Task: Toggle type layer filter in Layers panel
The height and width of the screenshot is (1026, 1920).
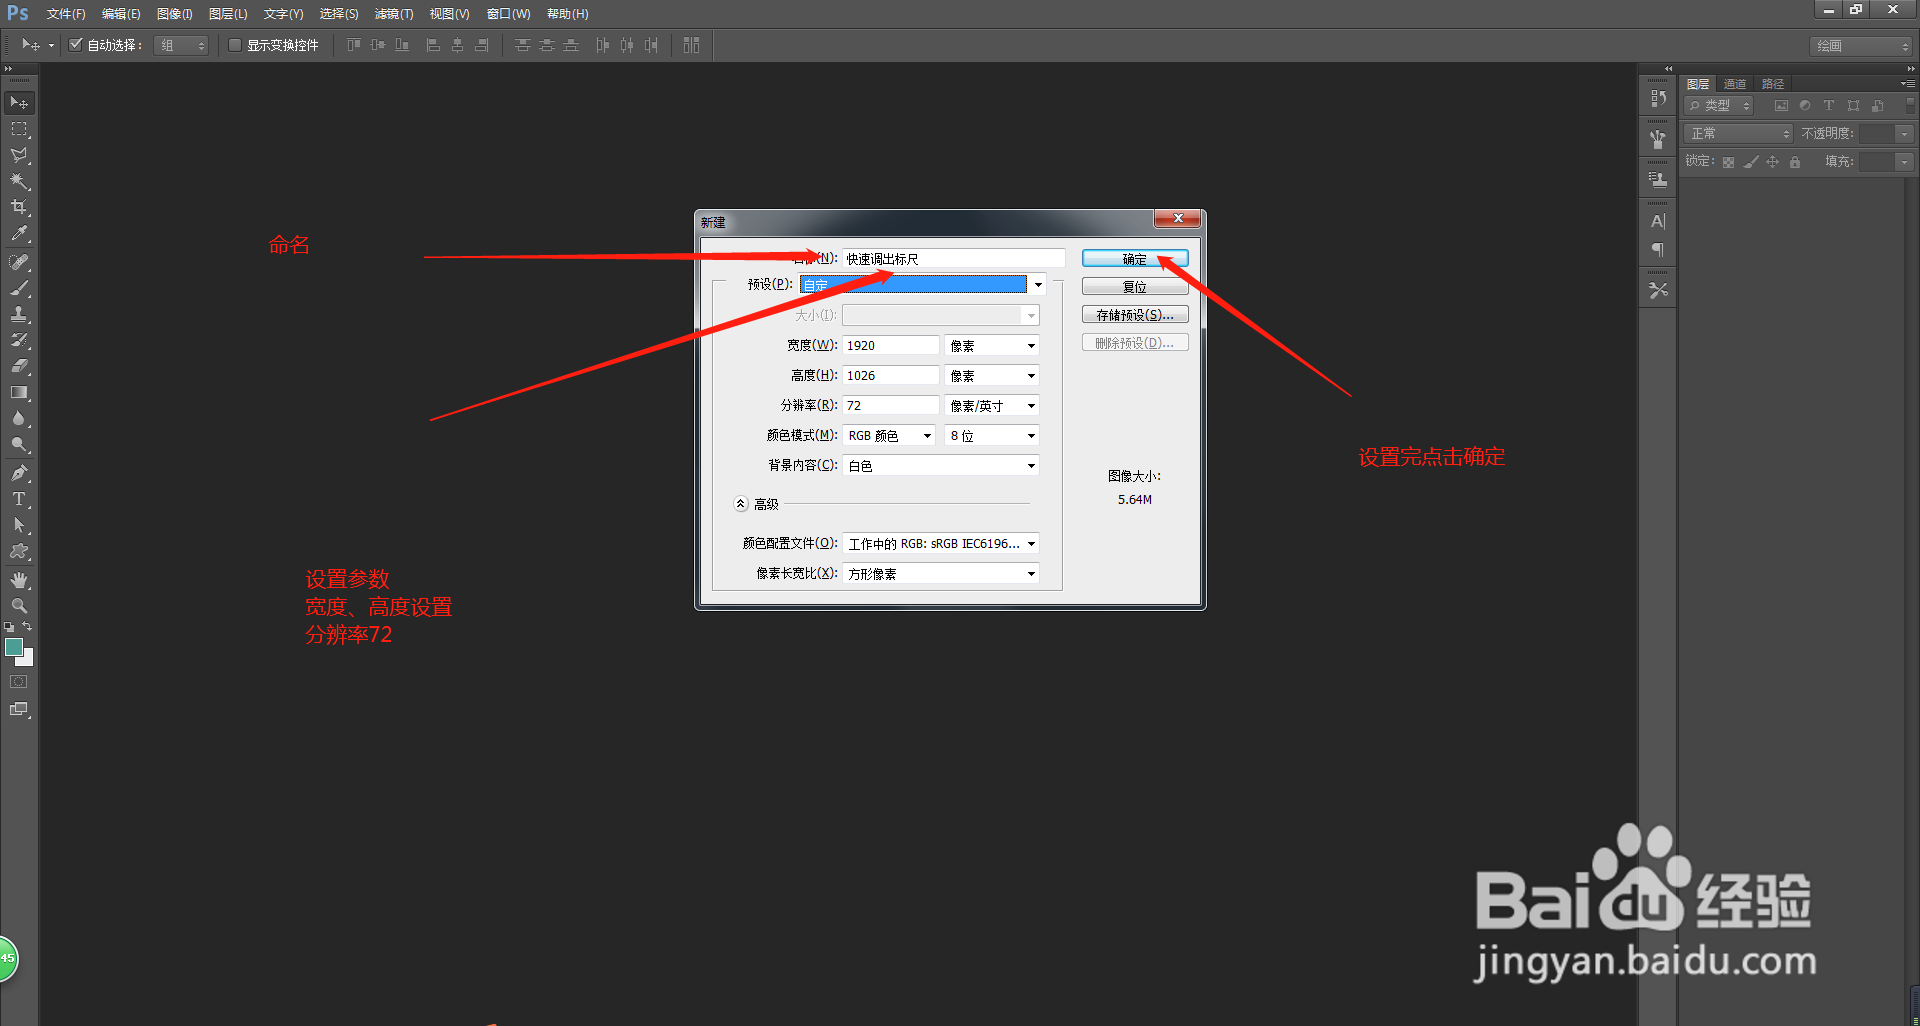Action: click(x=1829, y=105)
